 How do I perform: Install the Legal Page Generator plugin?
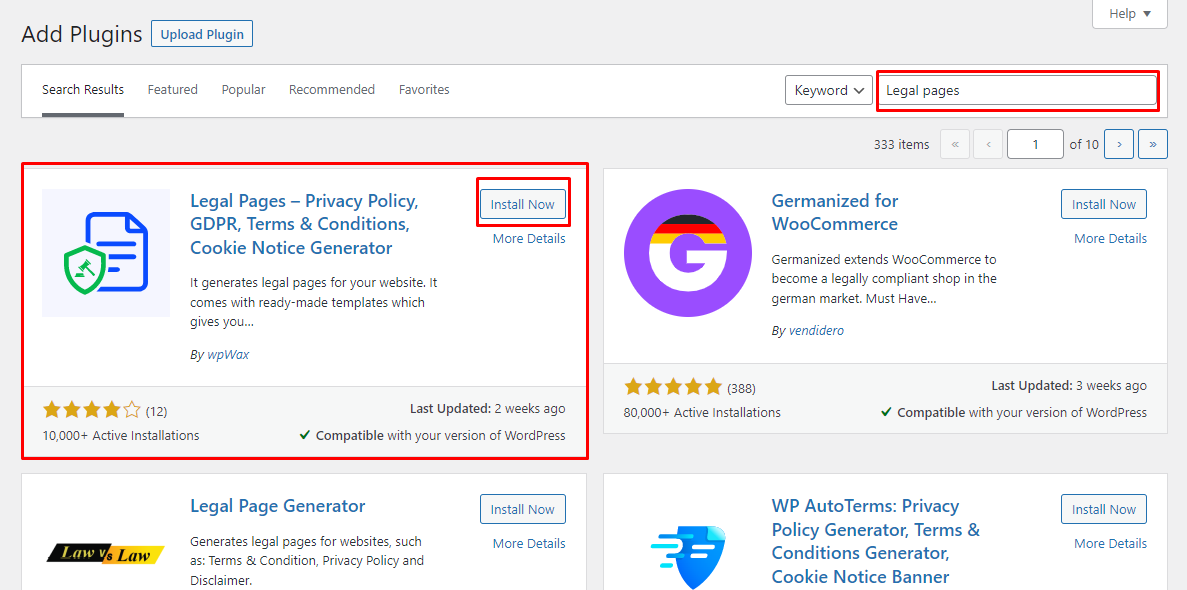(x=522, y=510)
